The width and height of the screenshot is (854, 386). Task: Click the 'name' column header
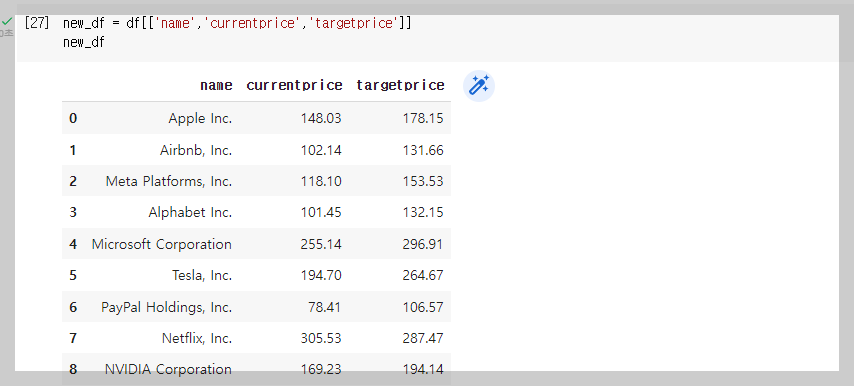pyautogui.click(x=216, y=85)
